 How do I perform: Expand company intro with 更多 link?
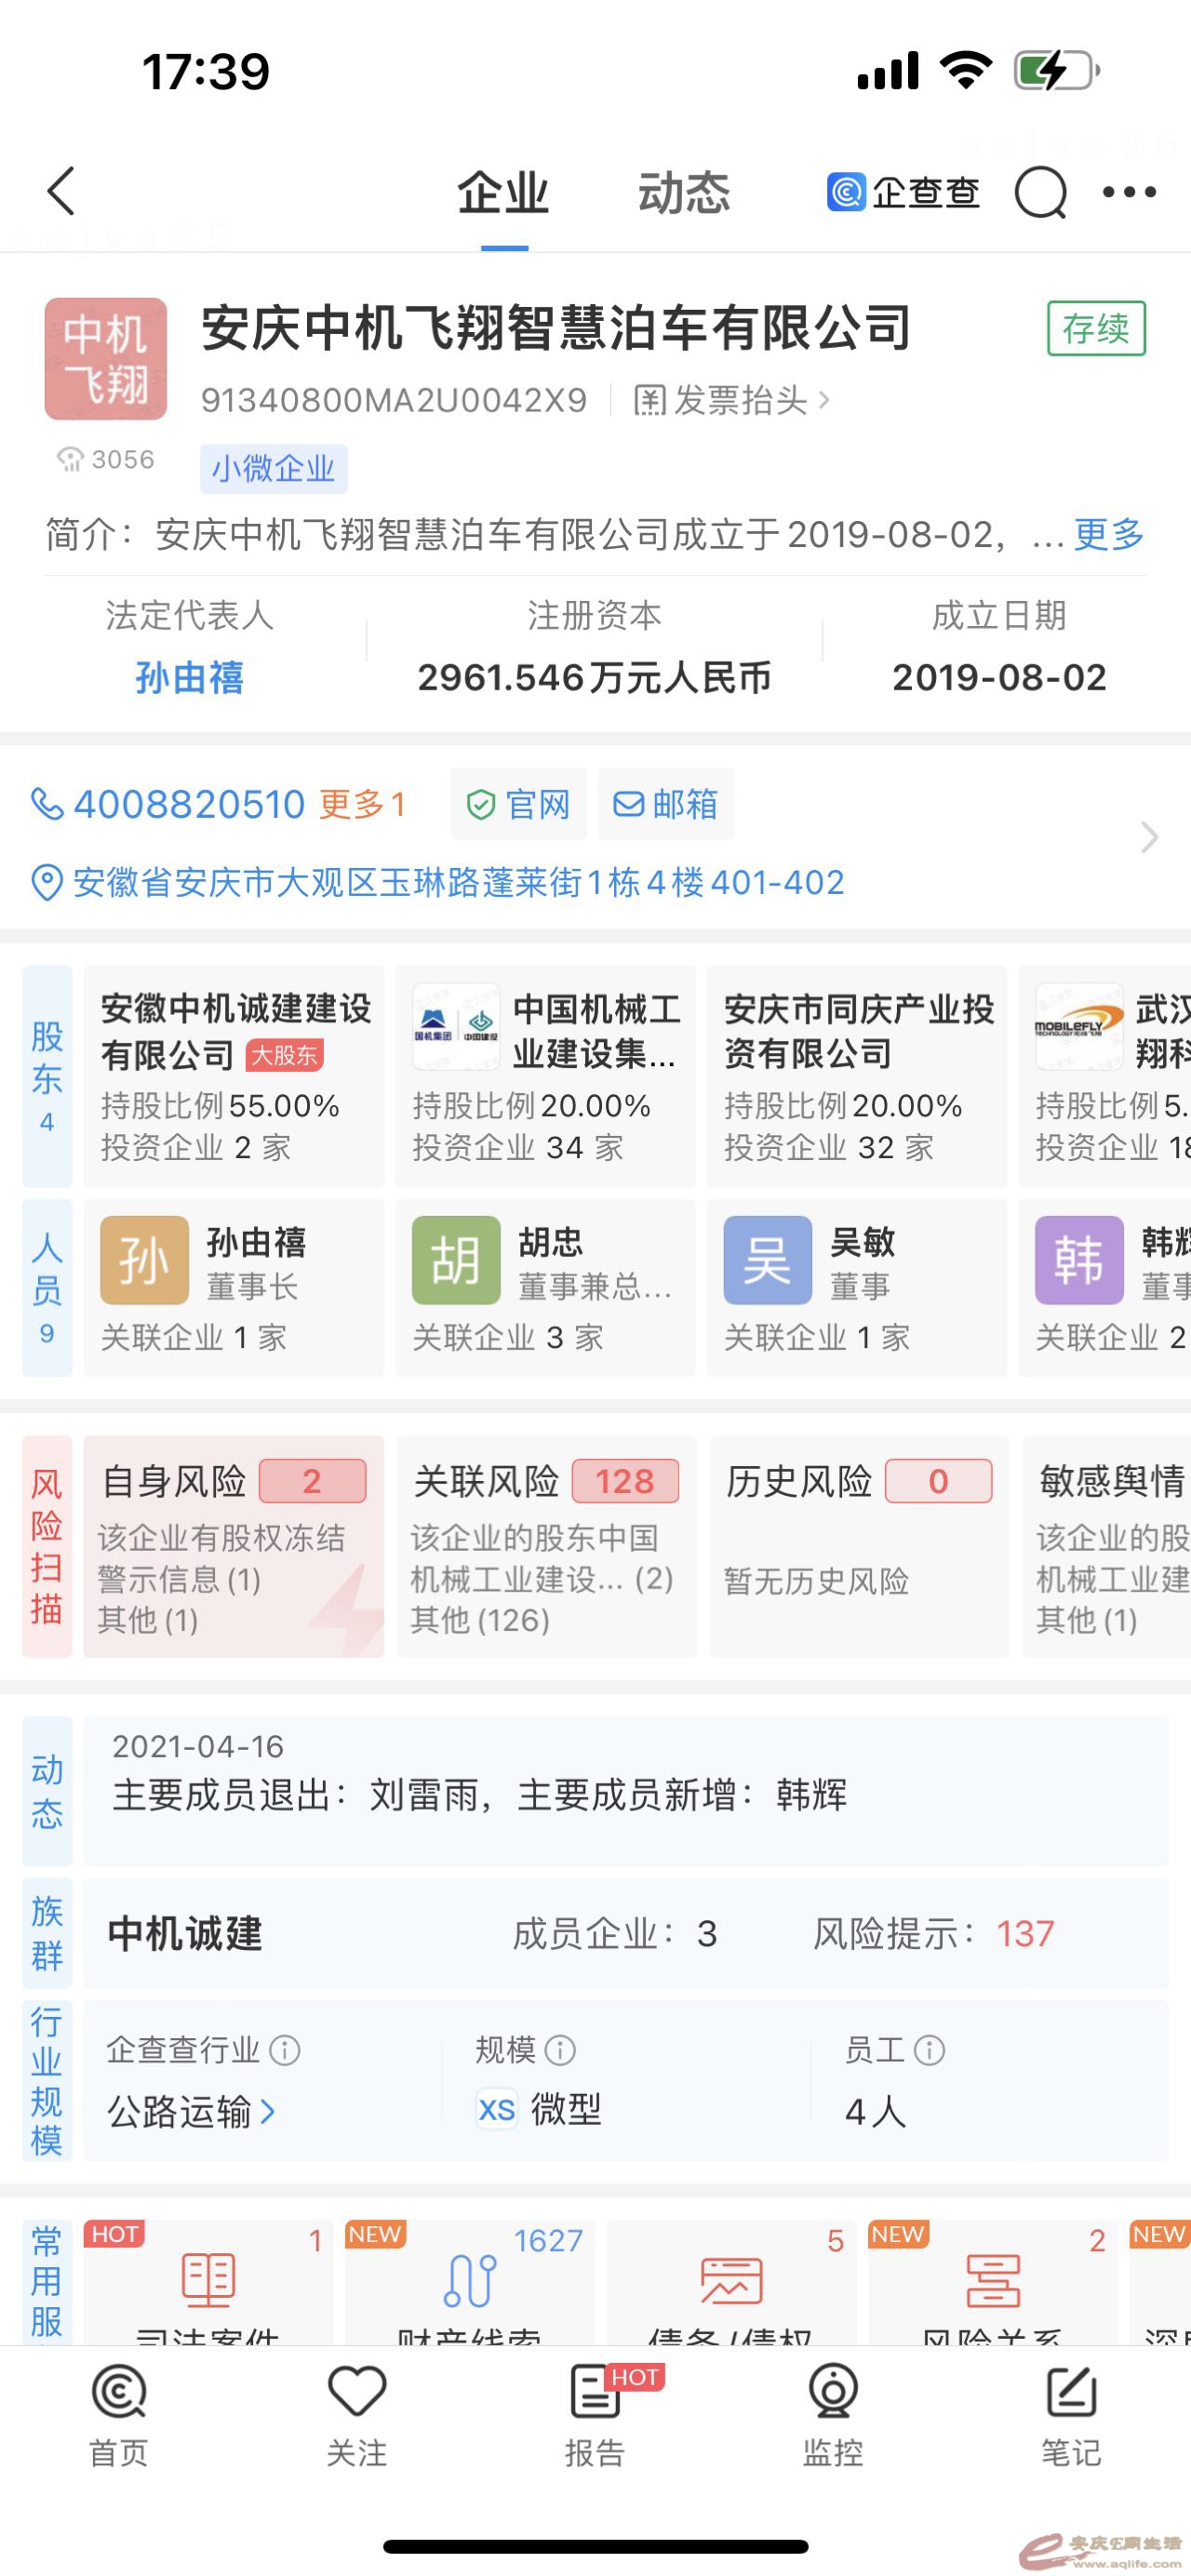(x=1109, y=535)
